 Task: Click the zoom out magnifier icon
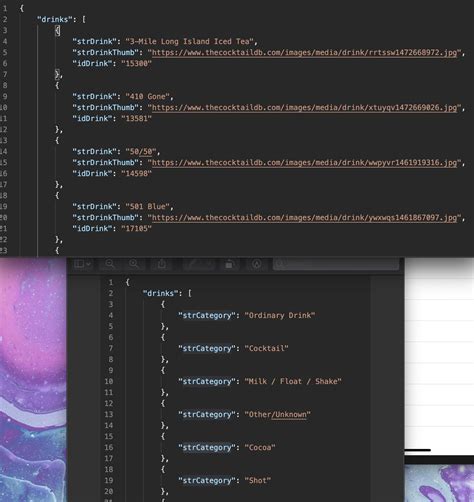click(110, 264)
